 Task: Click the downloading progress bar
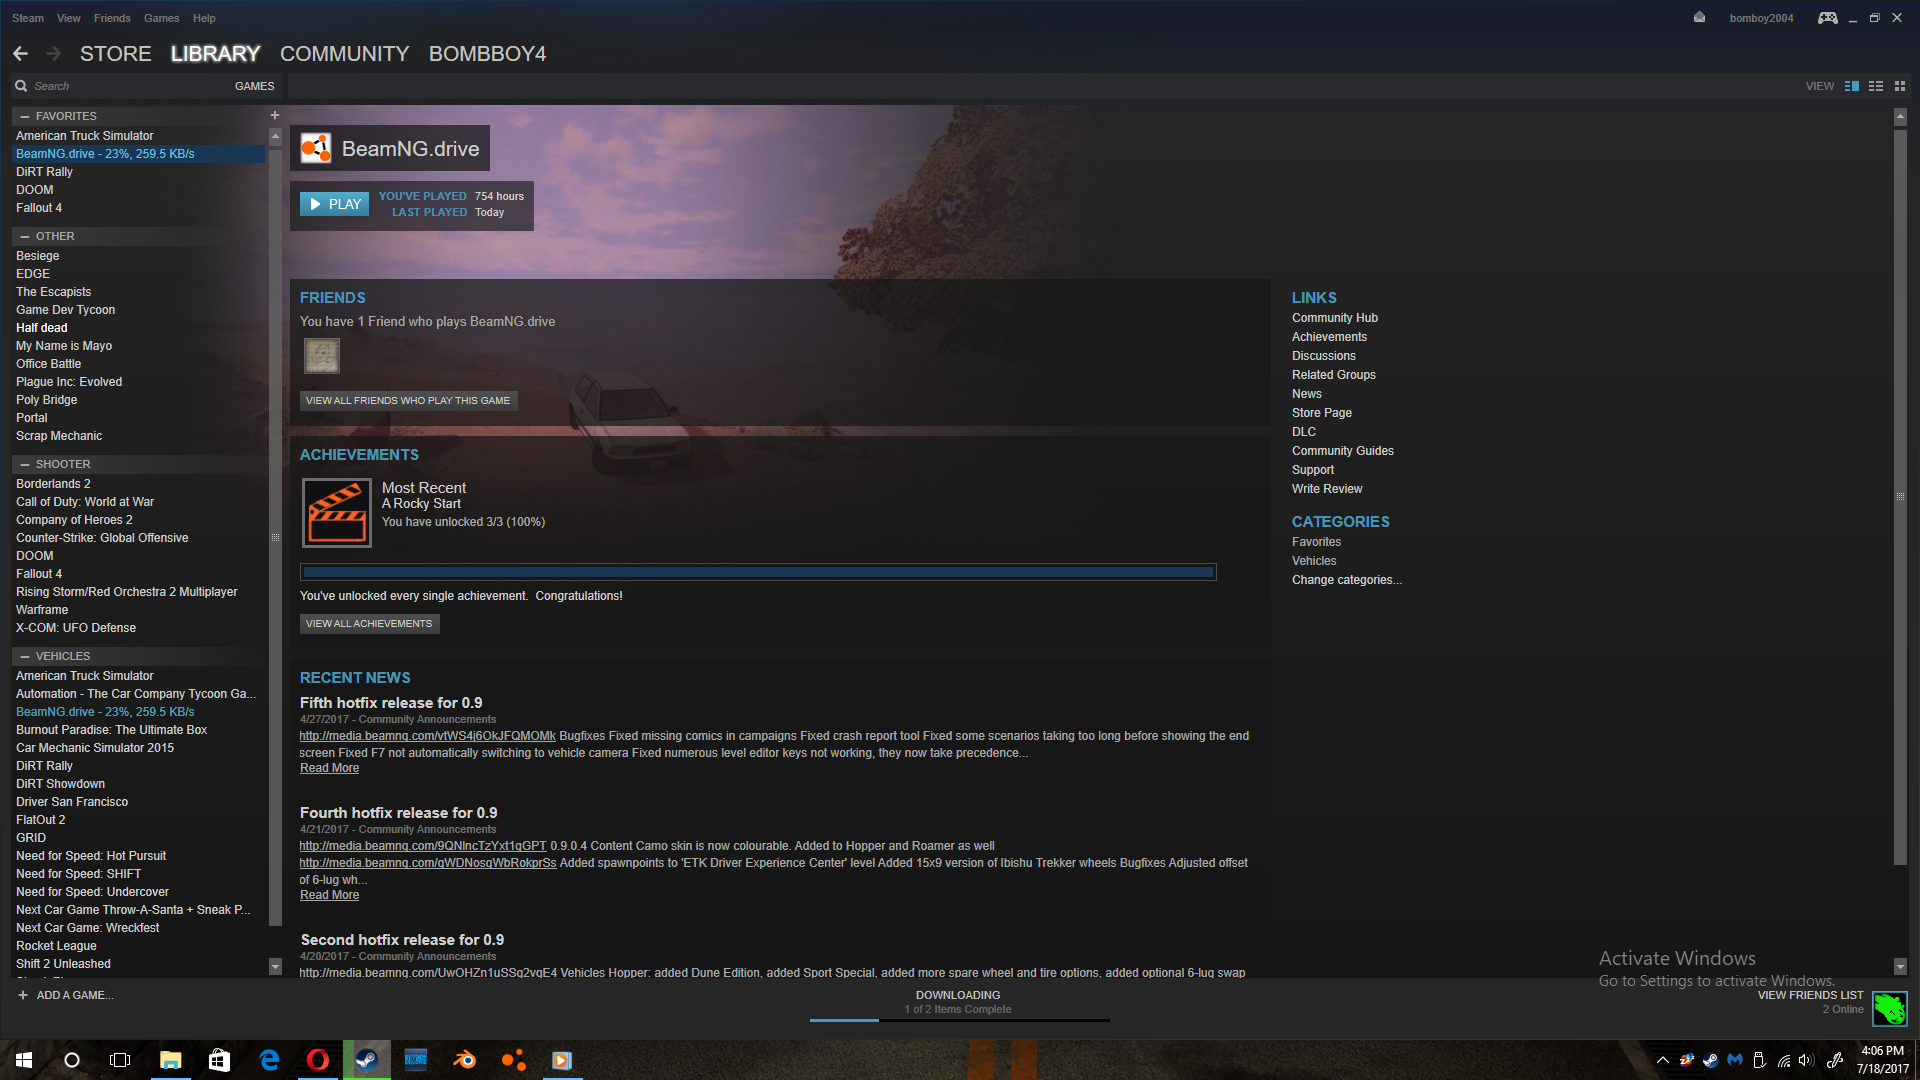[x=959, y=1020]
